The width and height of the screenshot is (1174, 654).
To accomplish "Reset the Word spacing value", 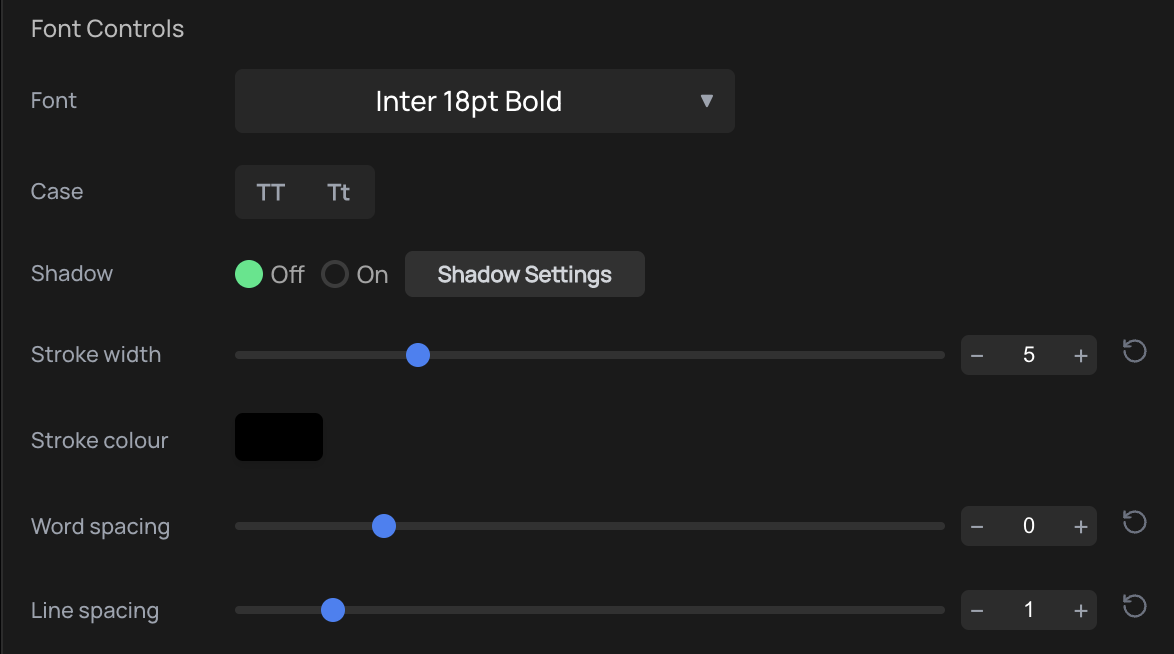I will coord(1135,523).
